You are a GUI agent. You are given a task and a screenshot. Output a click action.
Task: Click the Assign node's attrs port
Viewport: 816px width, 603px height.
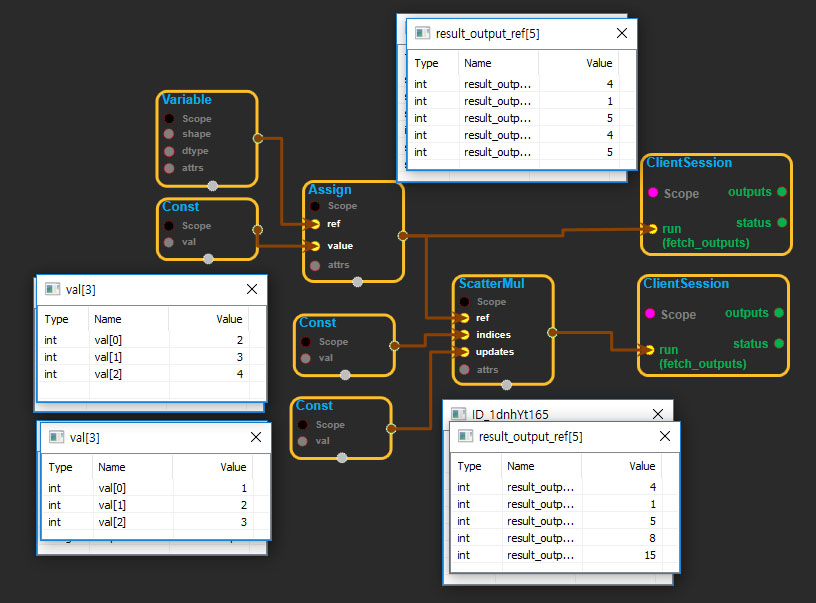(315, 265)
